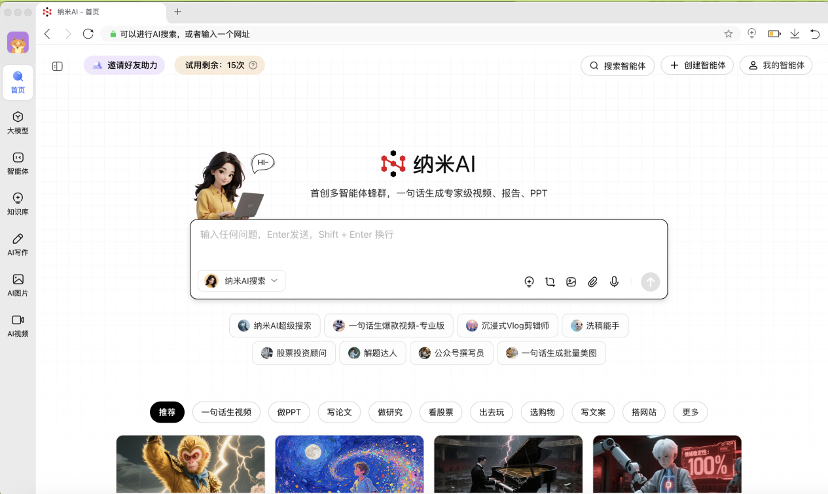This screenshot has width=828, height=494.
Task: Click the battery-like toolbar icon
Action: 774,34
